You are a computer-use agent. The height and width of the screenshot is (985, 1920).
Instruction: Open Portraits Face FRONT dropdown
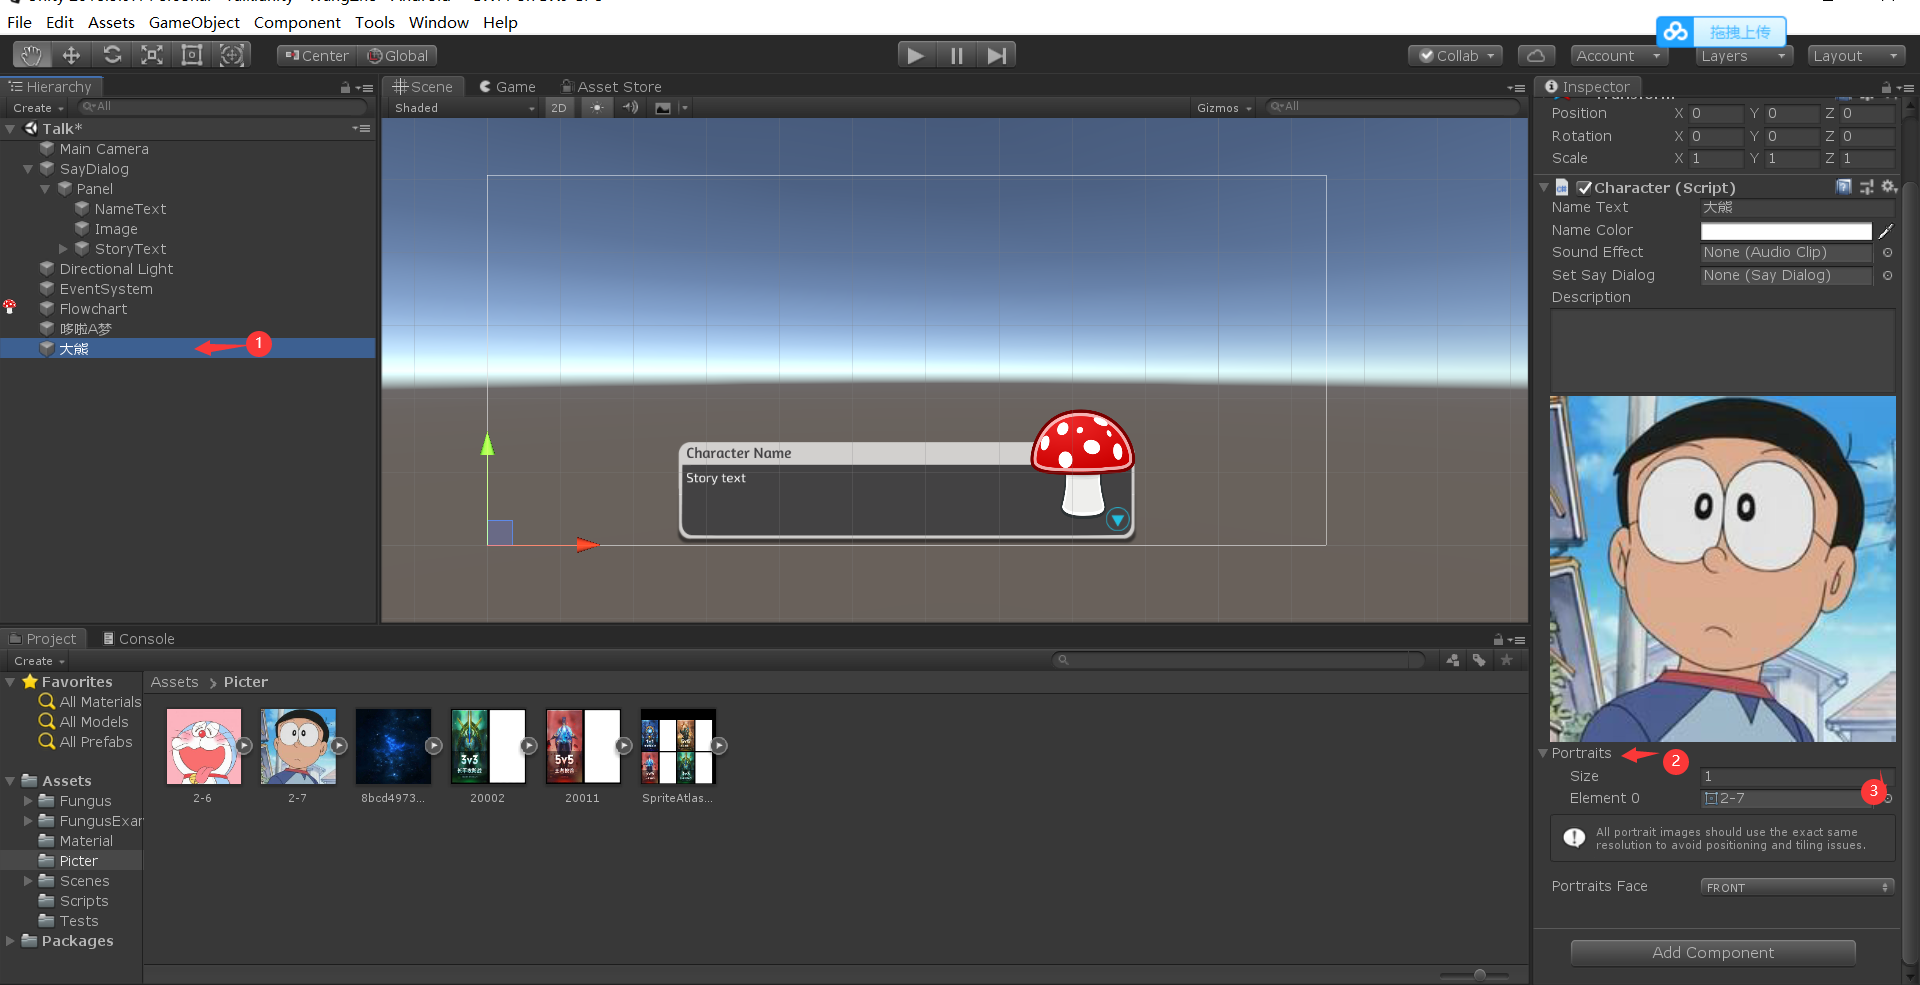point(1797,887)
